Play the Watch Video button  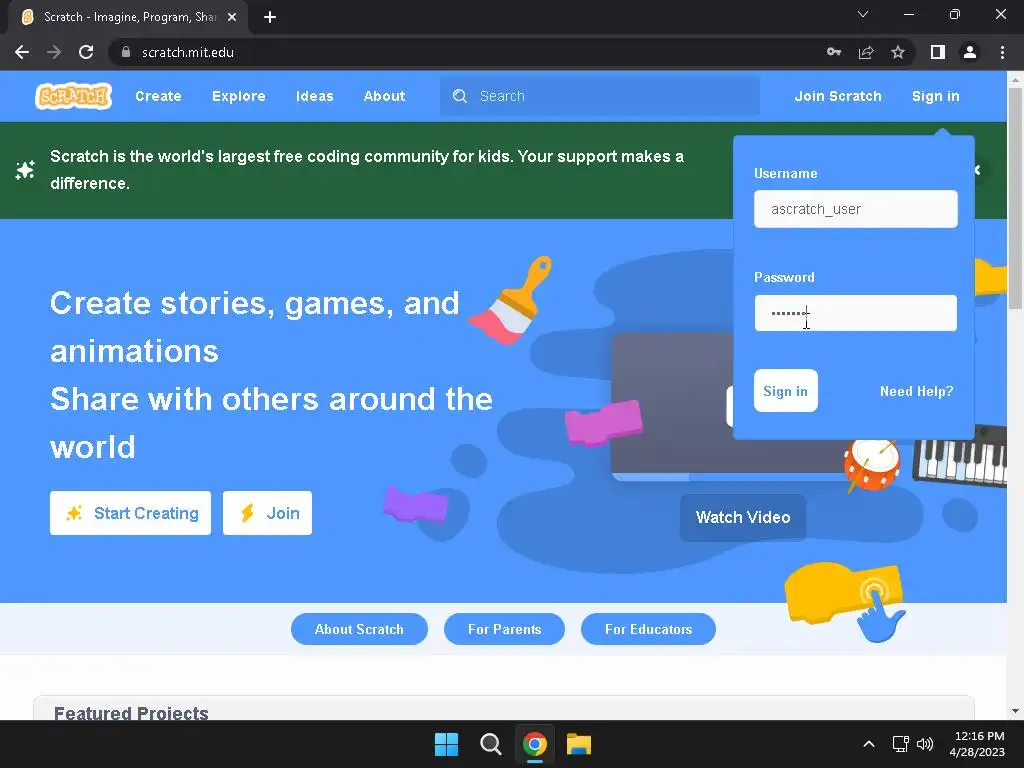coord(743,517)
